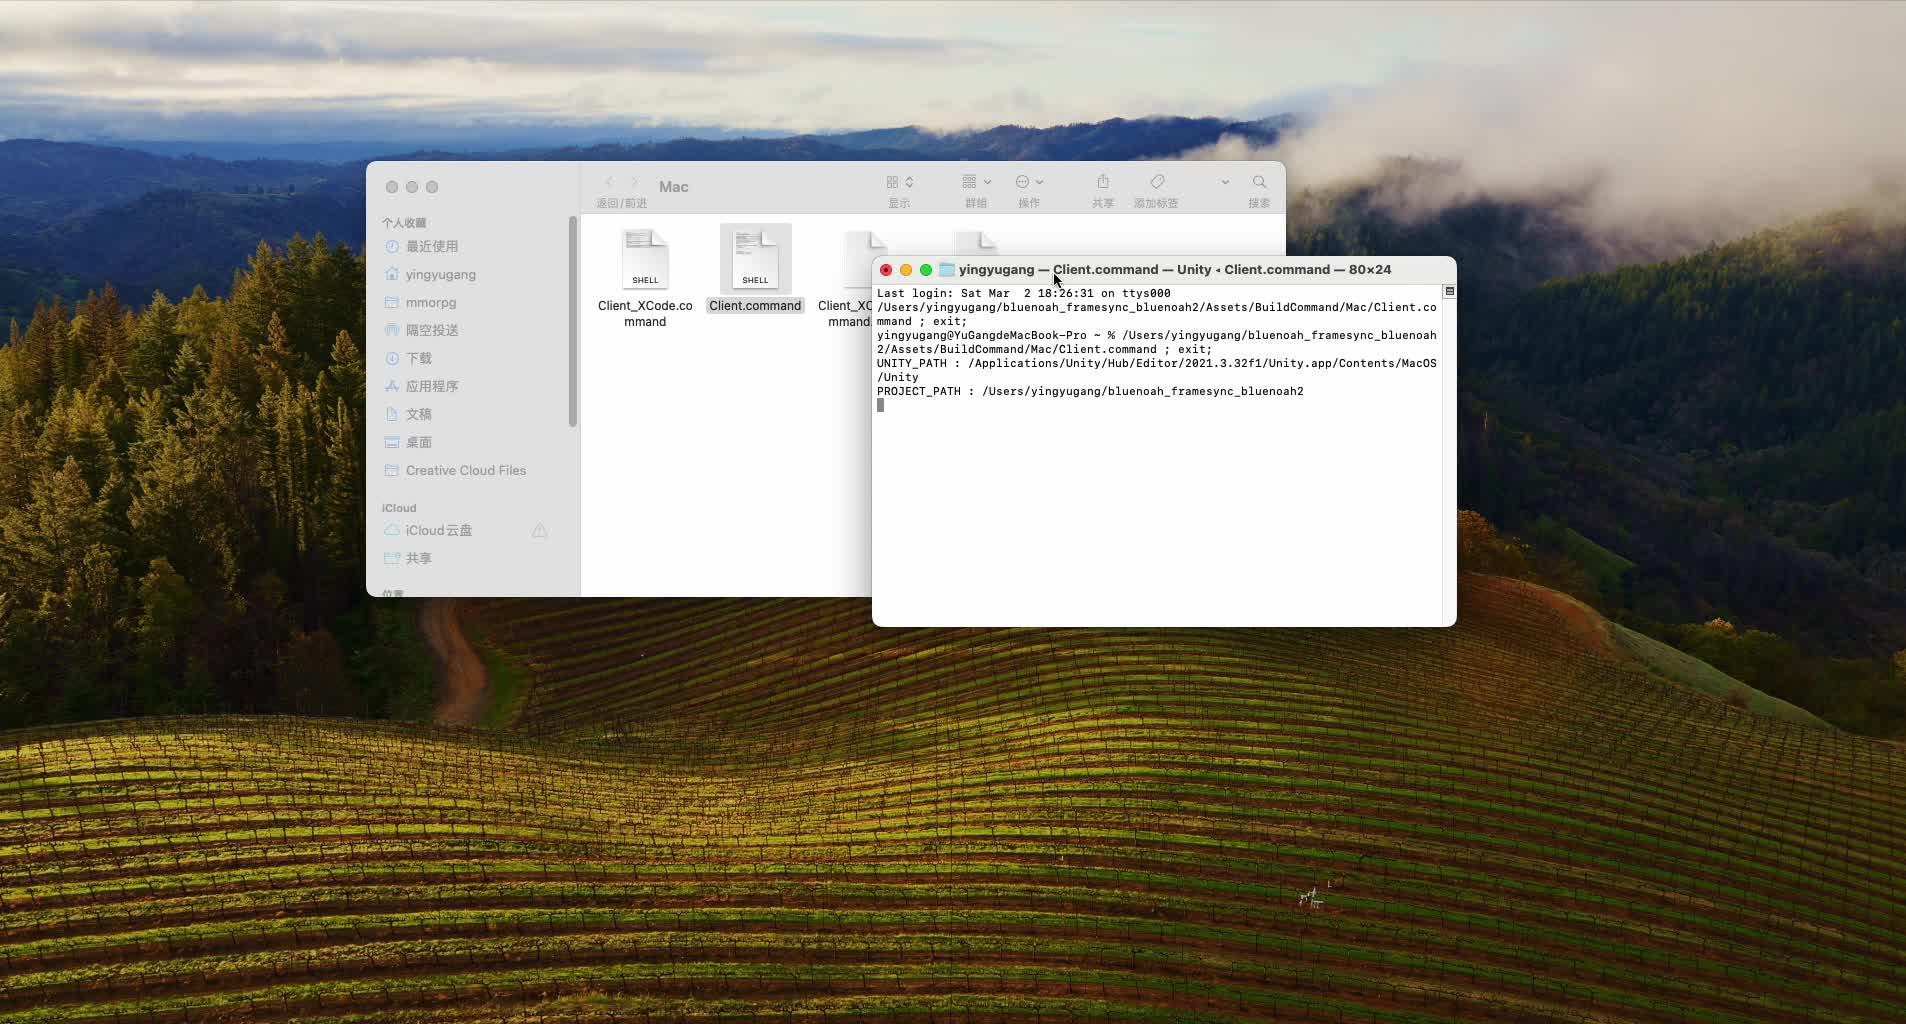Image resolution: width=1906 pixels, height=1024 pixels.
Task: Click the 搜索 (Search) magnifier in toolbar
Action: (x=1258, y=184)
